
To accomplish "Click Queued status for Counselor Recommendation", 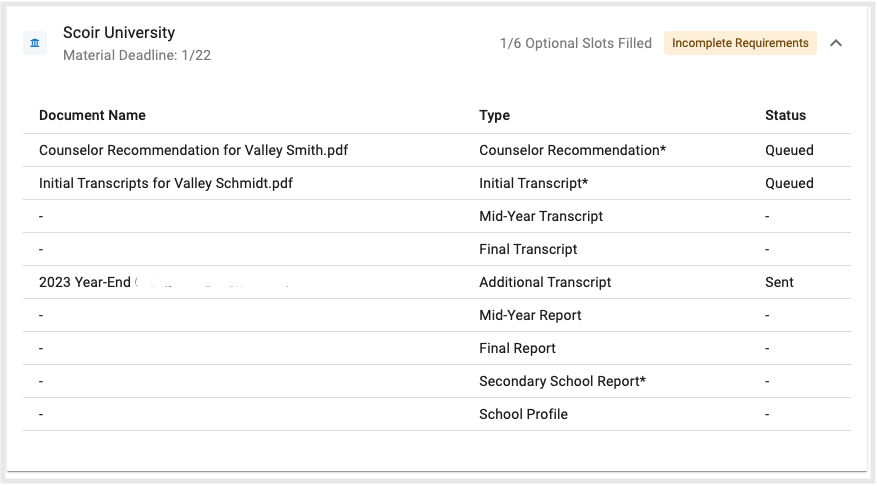I will [x=789, y=151].
